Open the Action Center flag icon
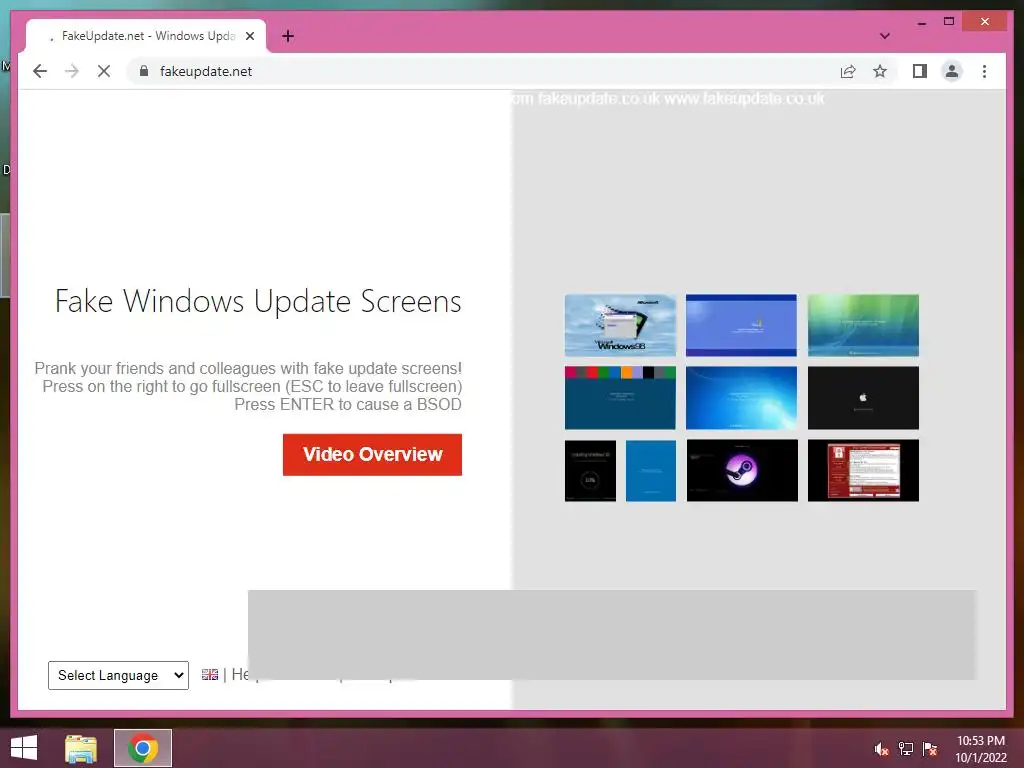The image size is (1024, 768). pyautogui.click(x=930, y=749)
